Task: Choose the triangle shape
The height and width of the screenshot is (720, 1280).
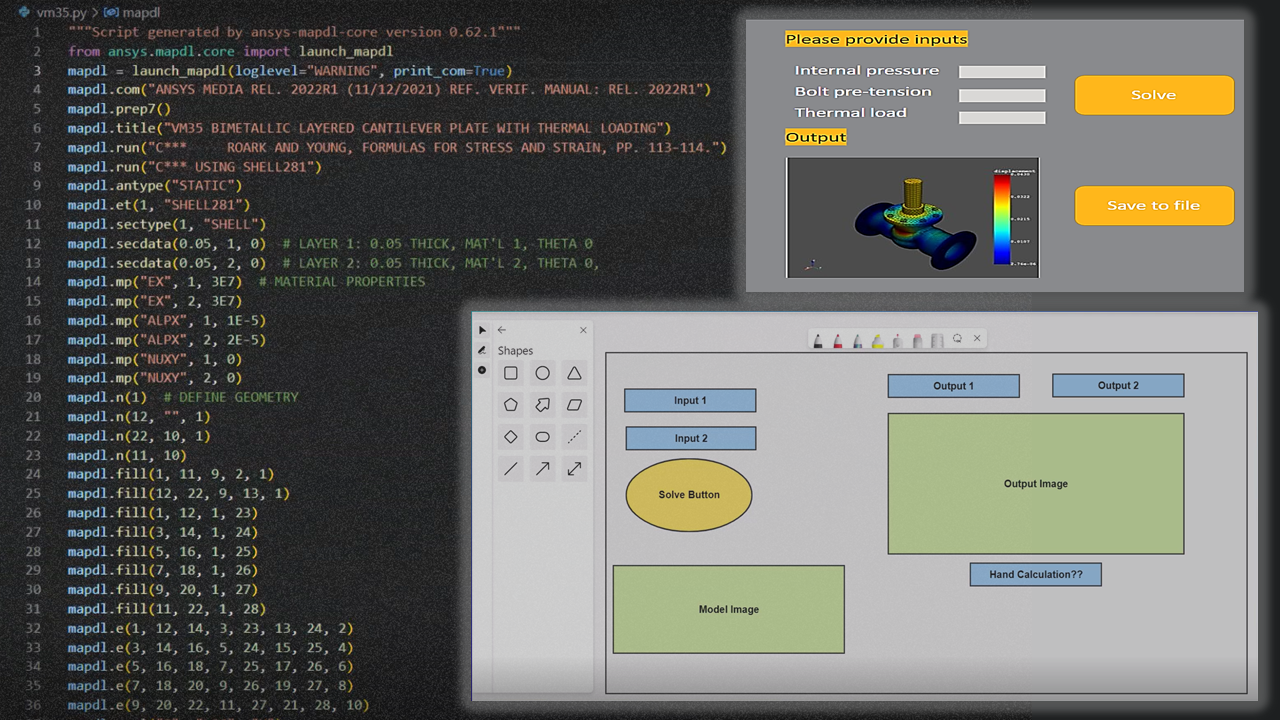Action: click(574, 374)
